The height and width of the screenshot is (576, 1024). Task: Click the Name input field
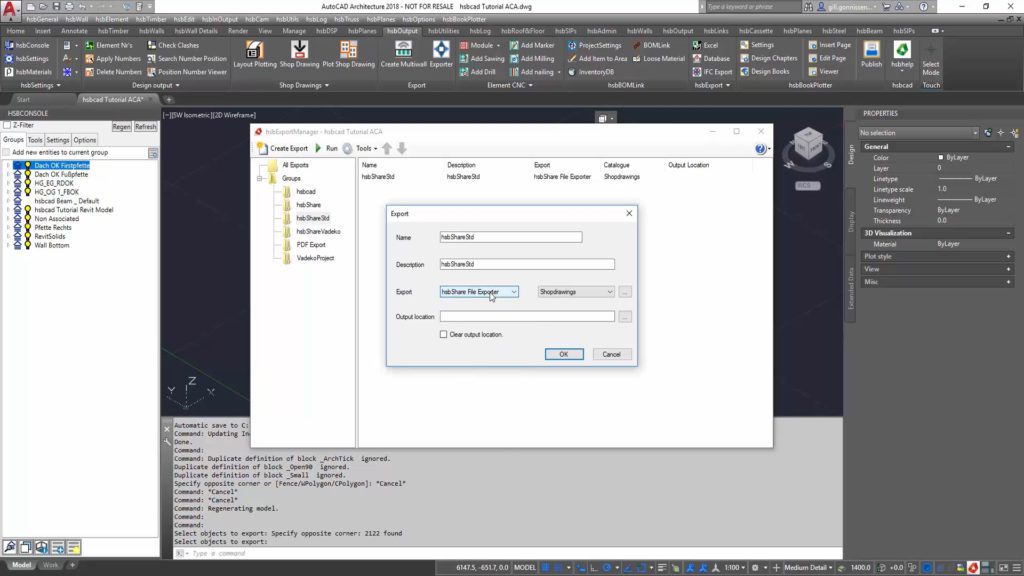(x=511, y=237)
